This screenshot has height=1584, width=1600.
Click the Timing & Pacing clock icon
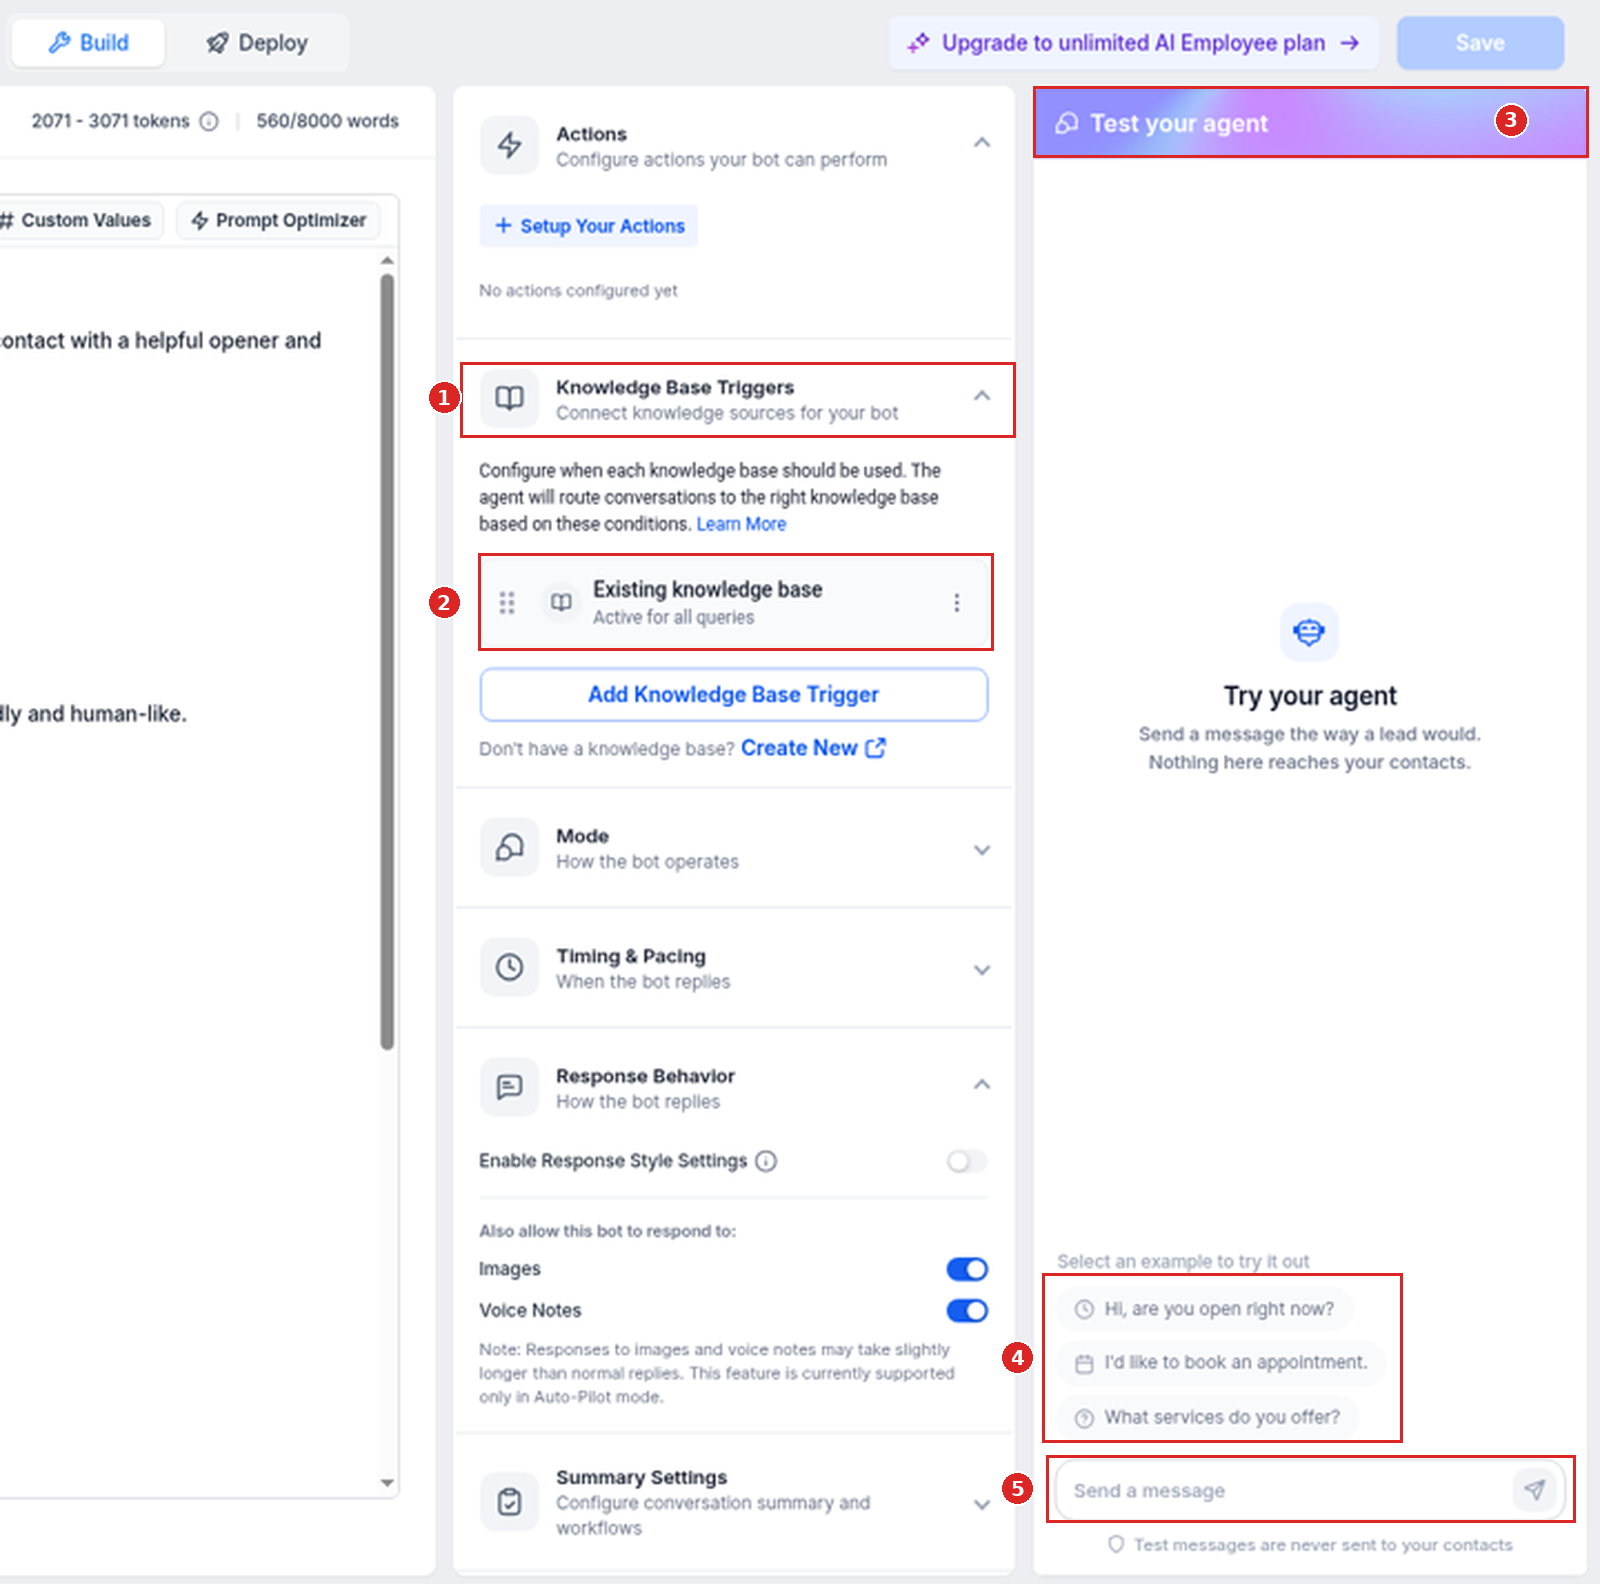[510, 967]
